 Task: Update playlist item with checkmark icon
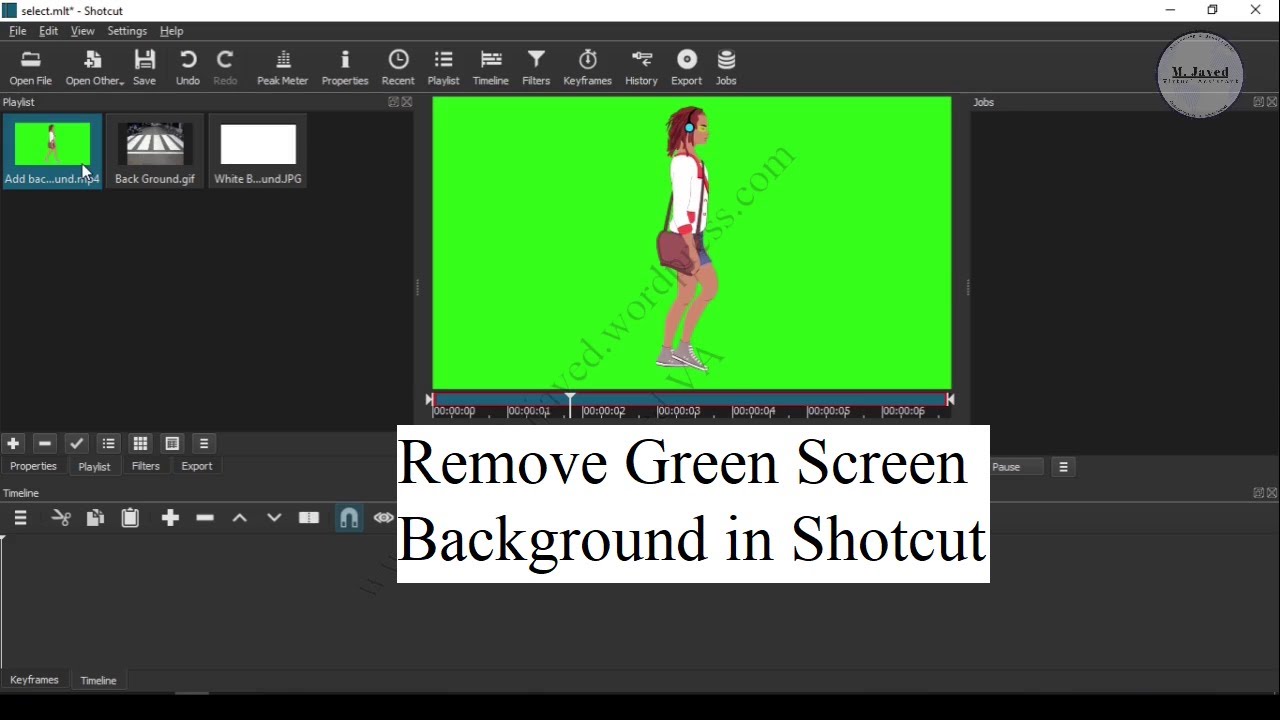(77, 444)
